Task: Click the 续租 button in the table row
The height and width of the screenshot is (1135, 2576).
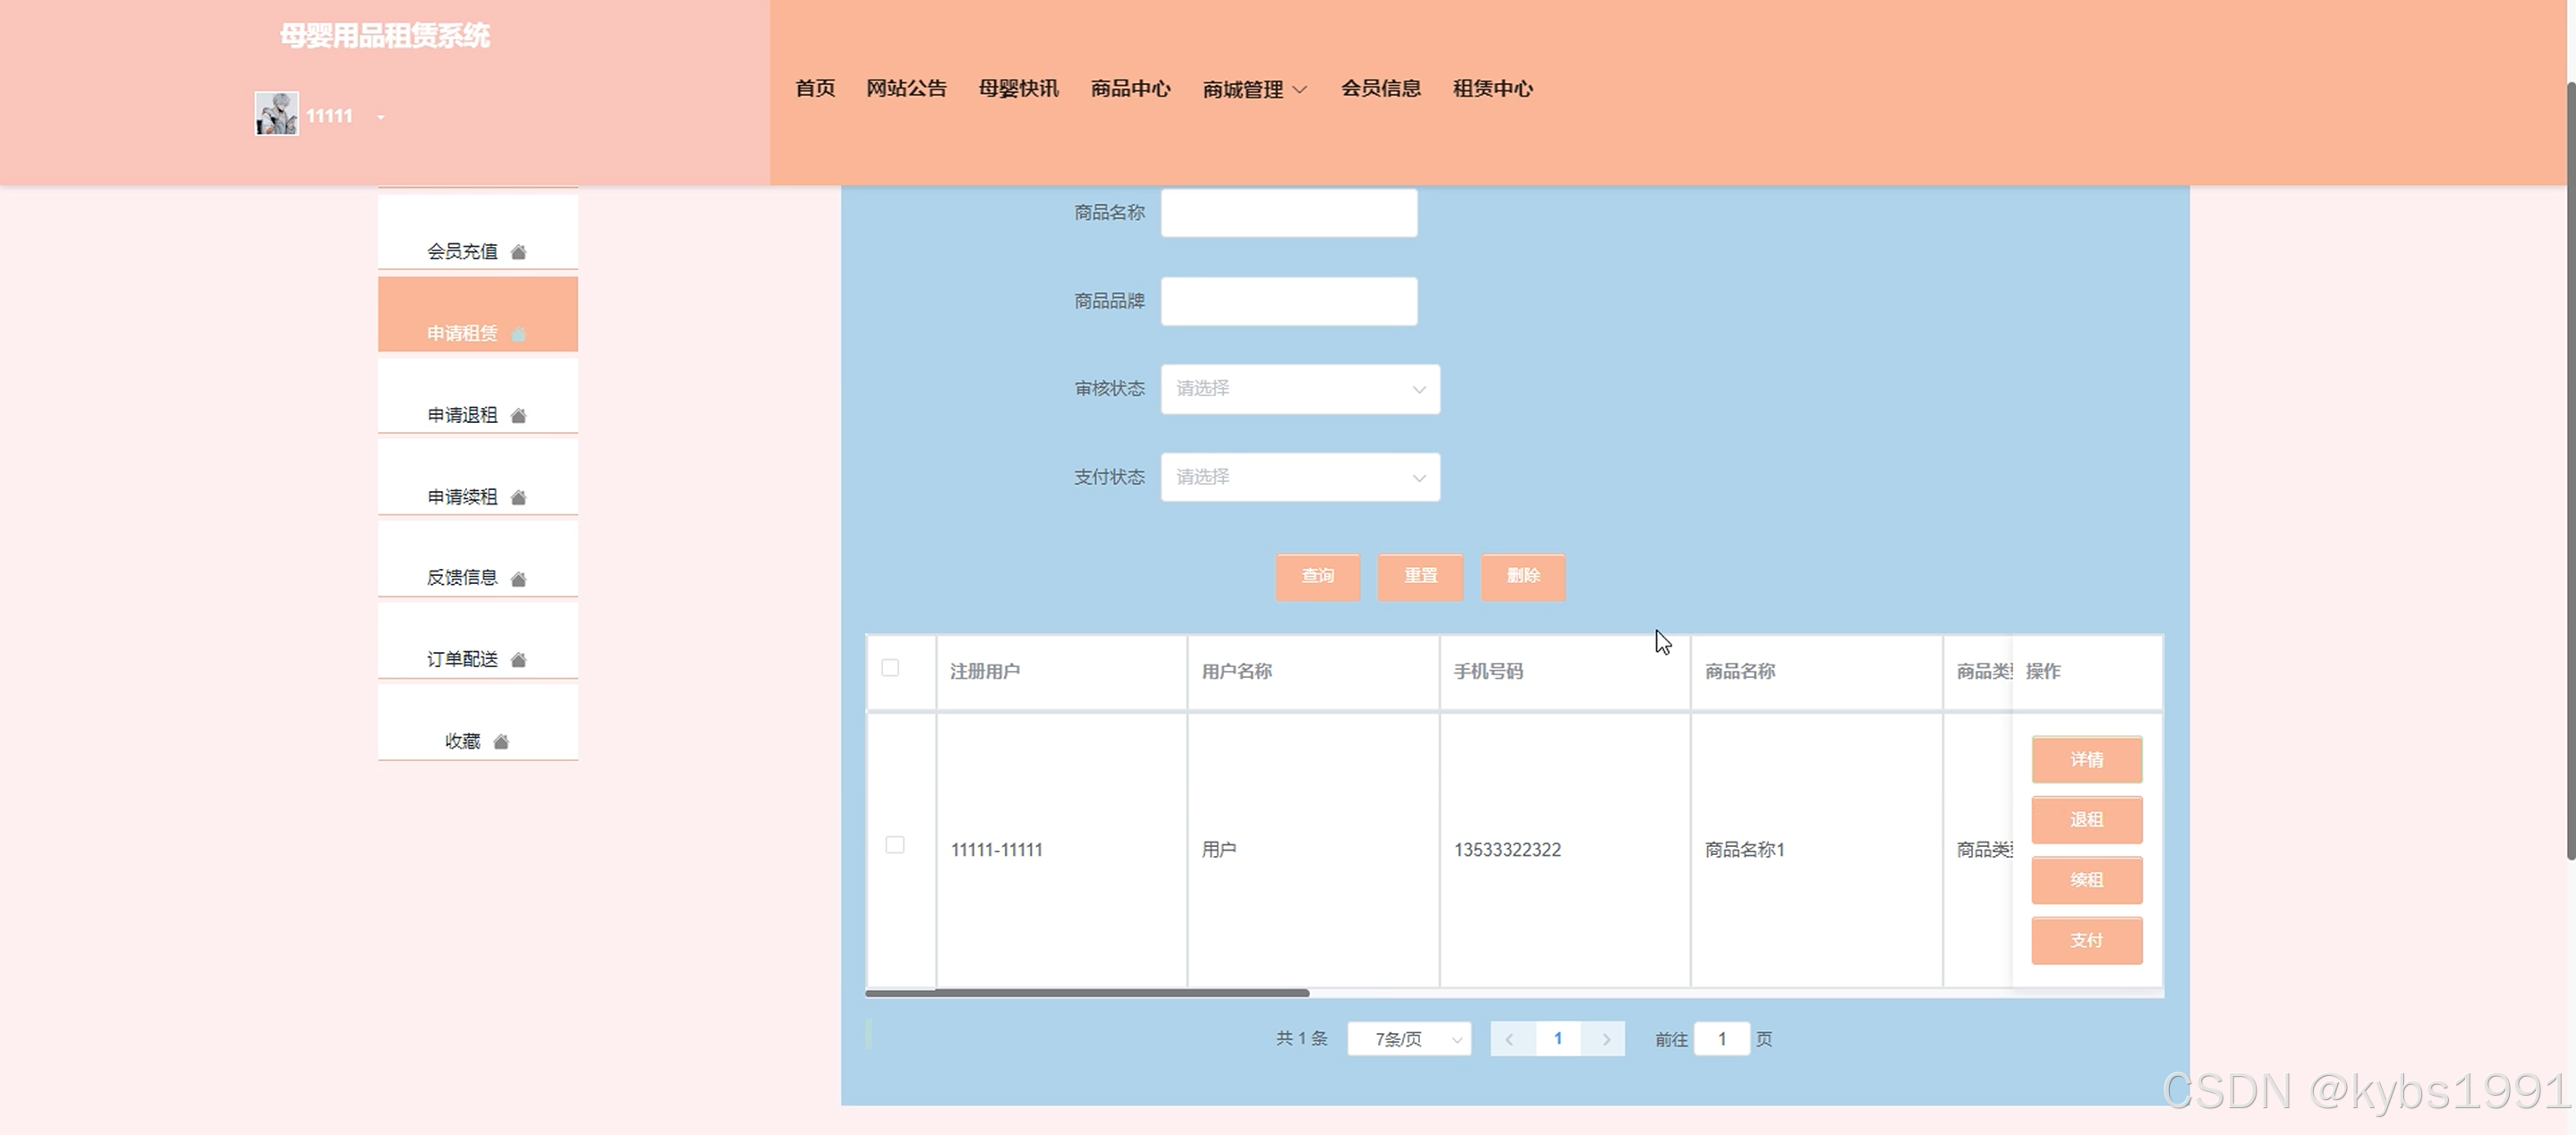Action: pos(2086,880)
